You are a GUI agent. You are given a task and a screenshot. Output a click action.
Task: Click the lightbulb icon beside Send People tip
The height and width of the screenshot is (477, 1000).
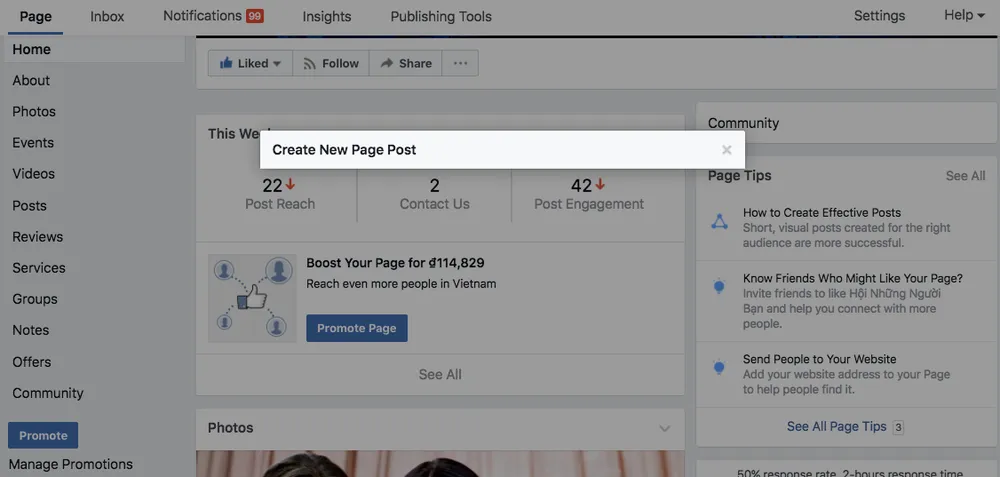pos(719,367)
